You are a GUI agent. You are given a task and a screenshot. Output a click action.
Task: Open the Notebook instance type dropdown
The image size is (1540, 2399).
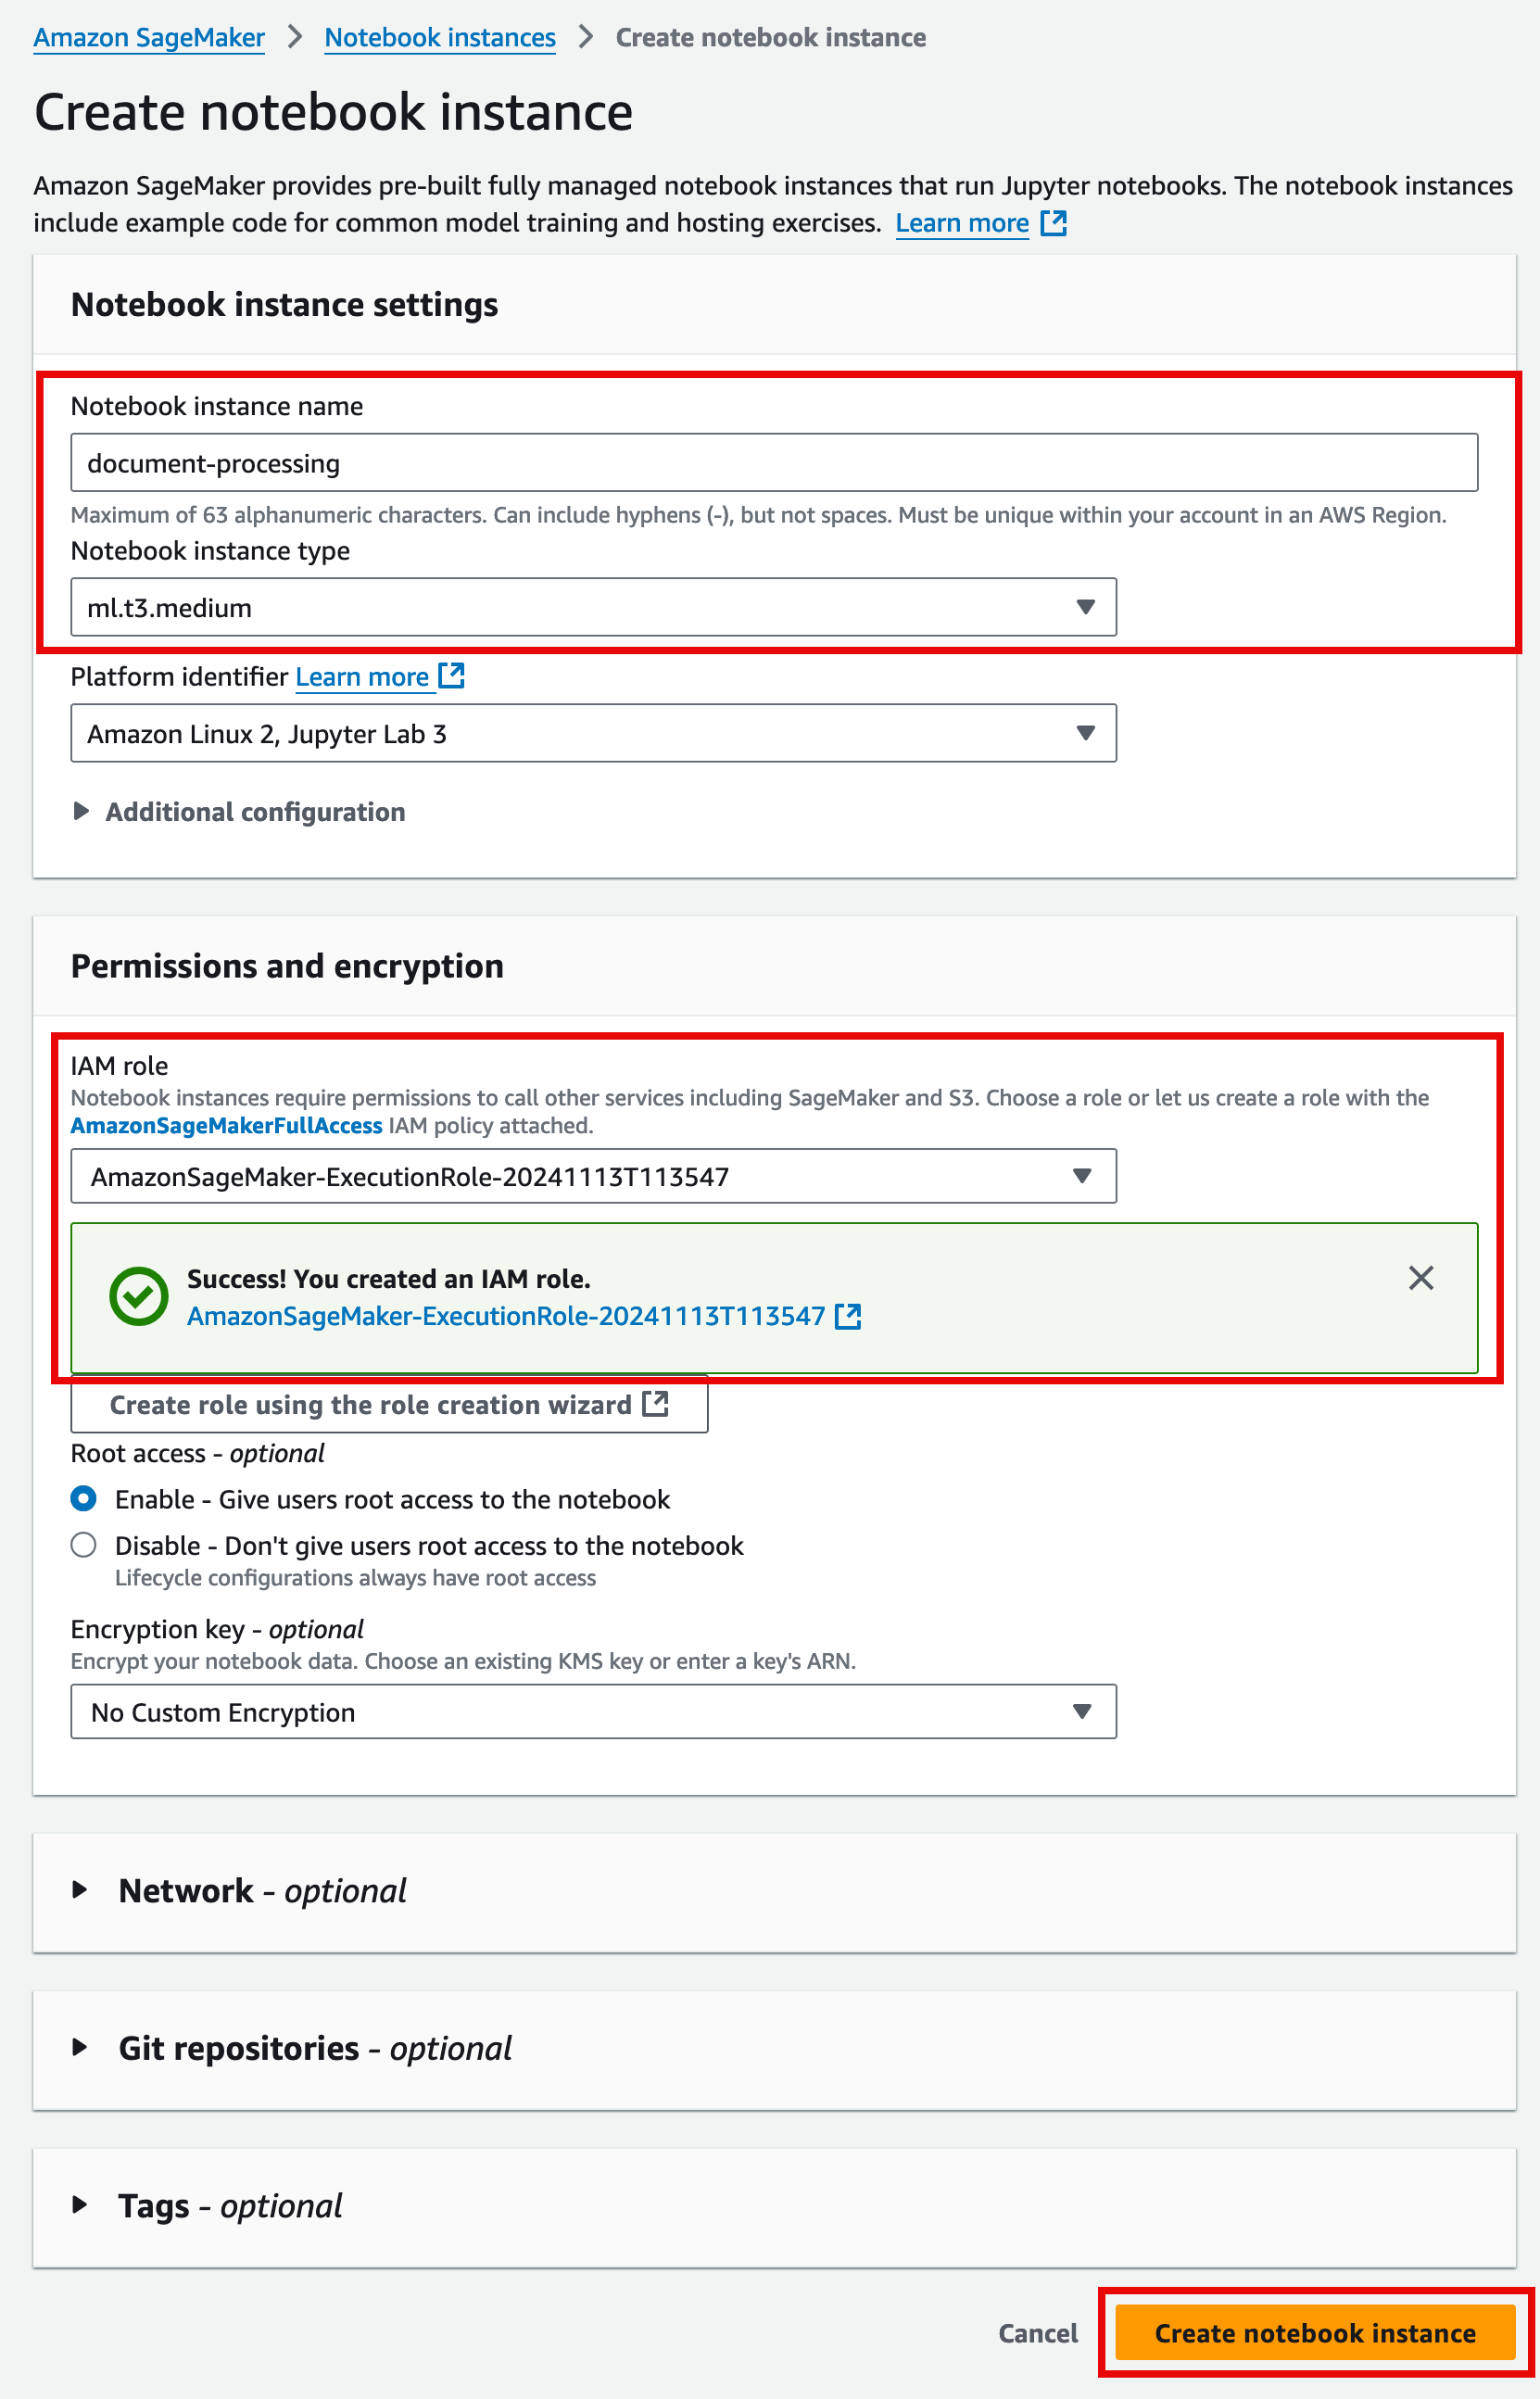click(x=593, y=607)
